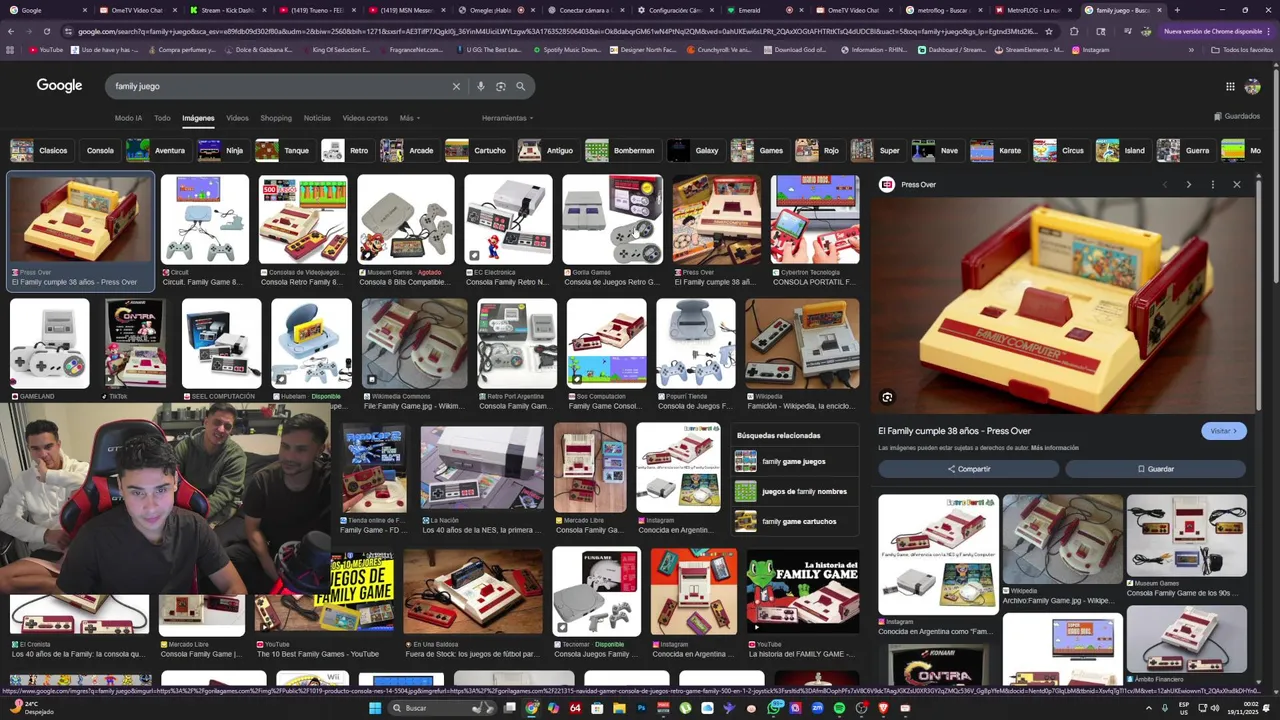Open large Family Computer preview image
The image size is (1280, 720).
click(1062, 305)
